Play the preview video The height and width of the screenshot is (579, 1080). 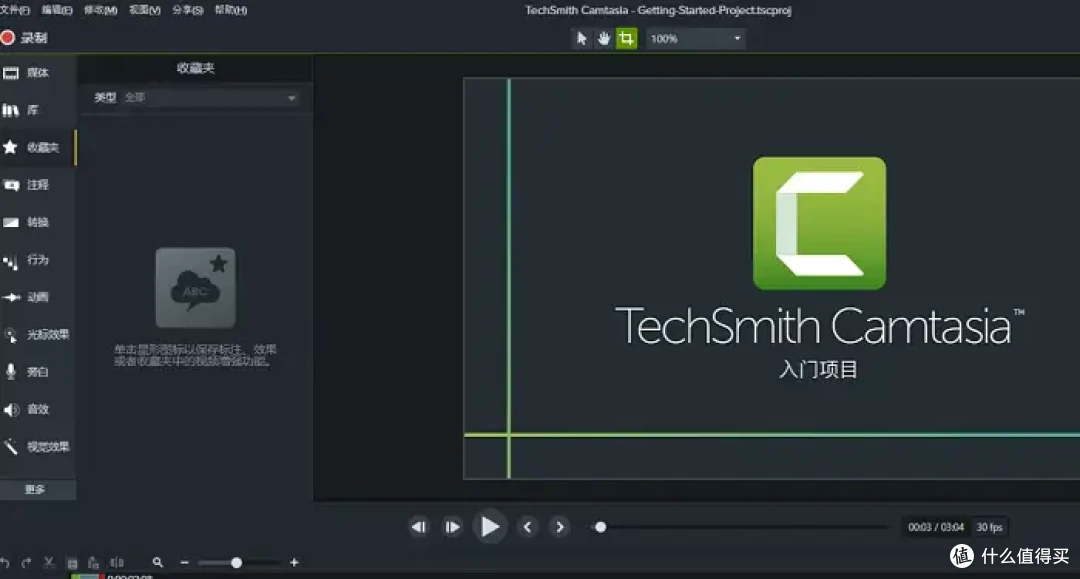(x=490, y=527)
